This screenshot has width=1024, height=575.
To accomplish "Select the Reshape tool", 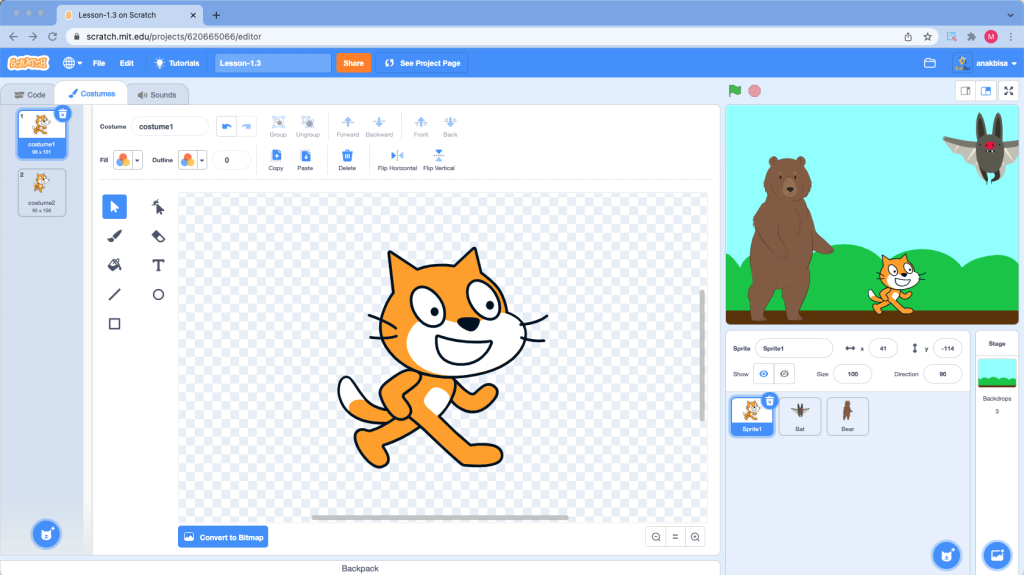I will (x=158, y=207).
